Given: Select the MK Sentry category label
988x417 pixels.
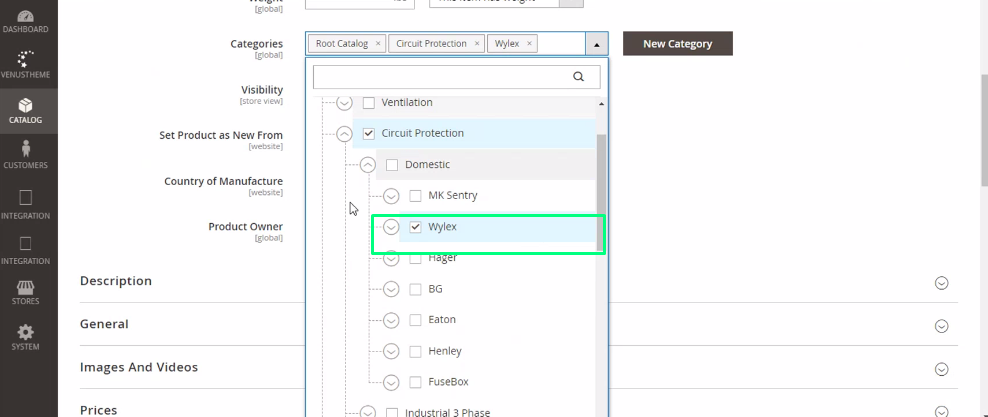Looking at the screenshot, I should coord(453,195).
